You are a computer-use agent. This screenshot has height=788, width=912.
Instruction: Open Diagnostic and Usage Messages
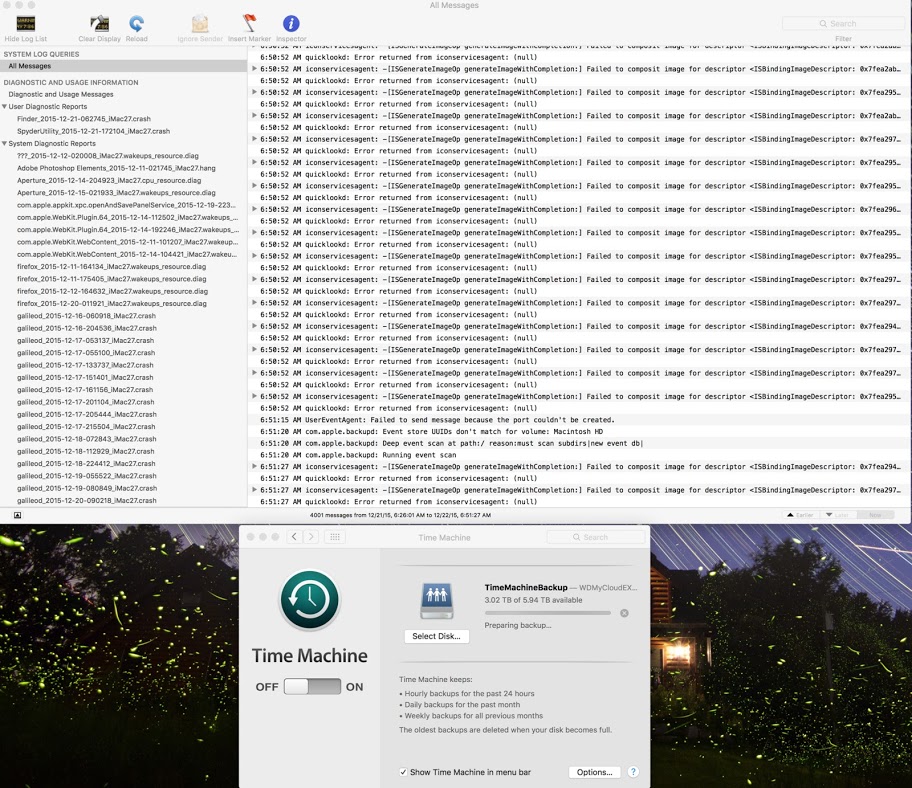click(x=61, y=94)
